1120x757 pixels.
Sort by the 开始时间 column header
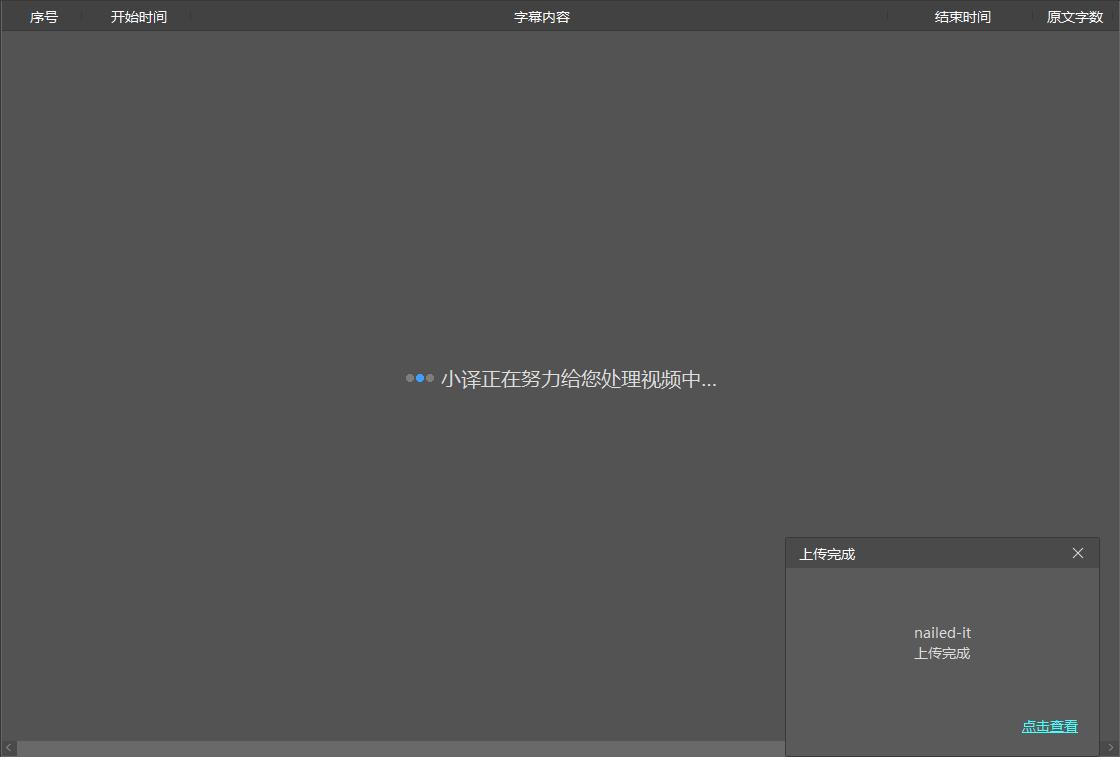(x=138, y=17)
